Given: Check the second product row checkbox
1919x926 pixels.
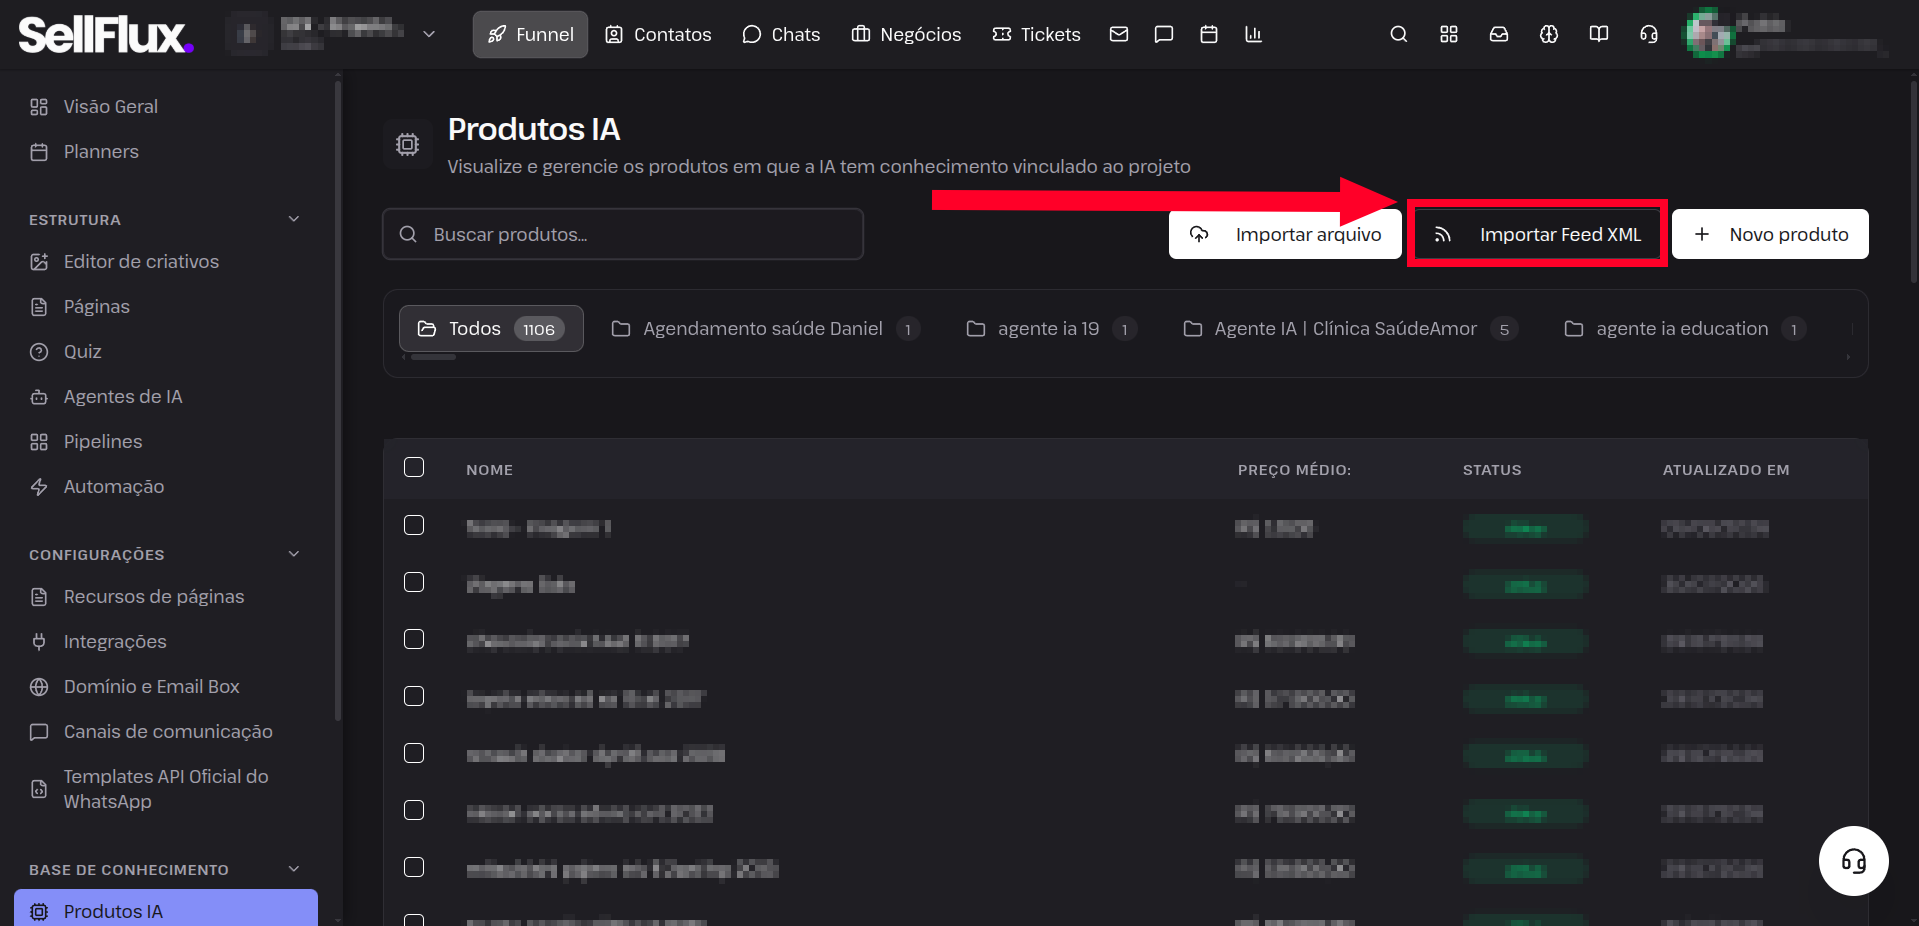Looking at the screenshot, I should point(414,582).
